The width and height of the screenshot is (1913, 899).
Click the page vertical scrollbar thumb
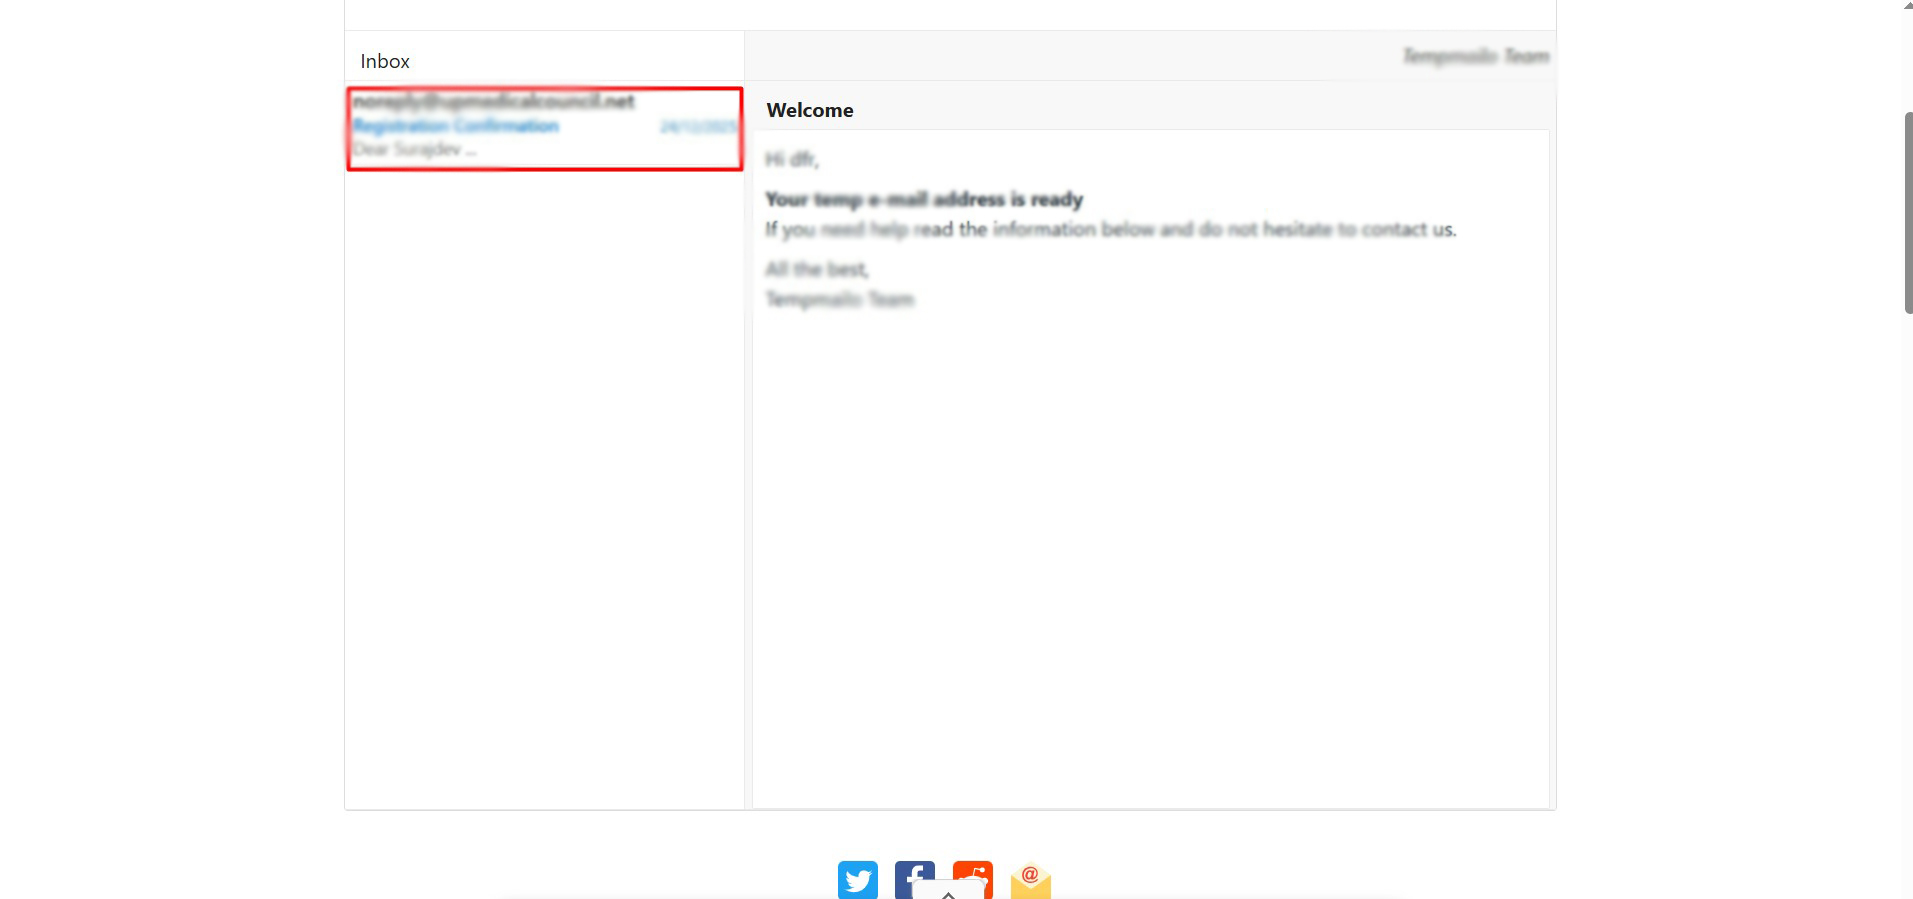coord(1908,213)
